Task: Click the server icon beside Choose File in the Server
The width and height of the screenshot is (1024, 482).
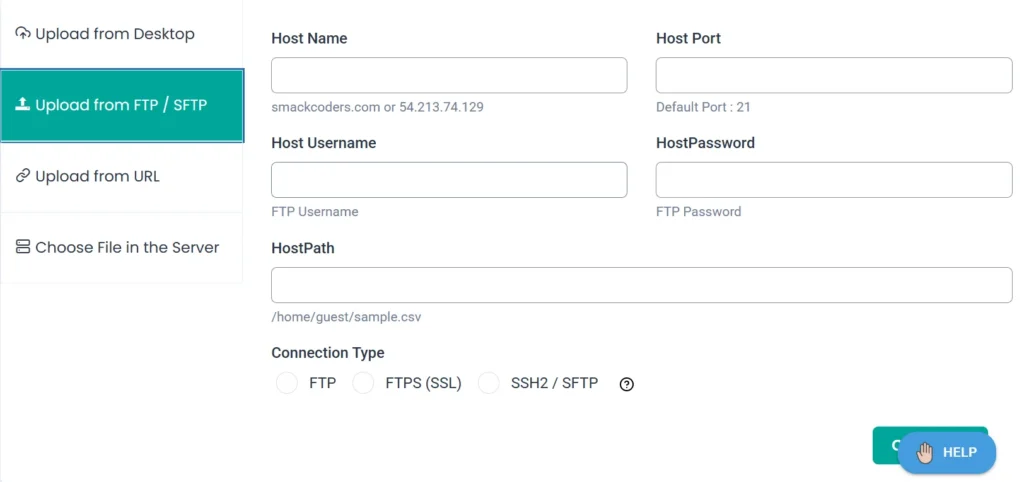Action: coord(23,247)
